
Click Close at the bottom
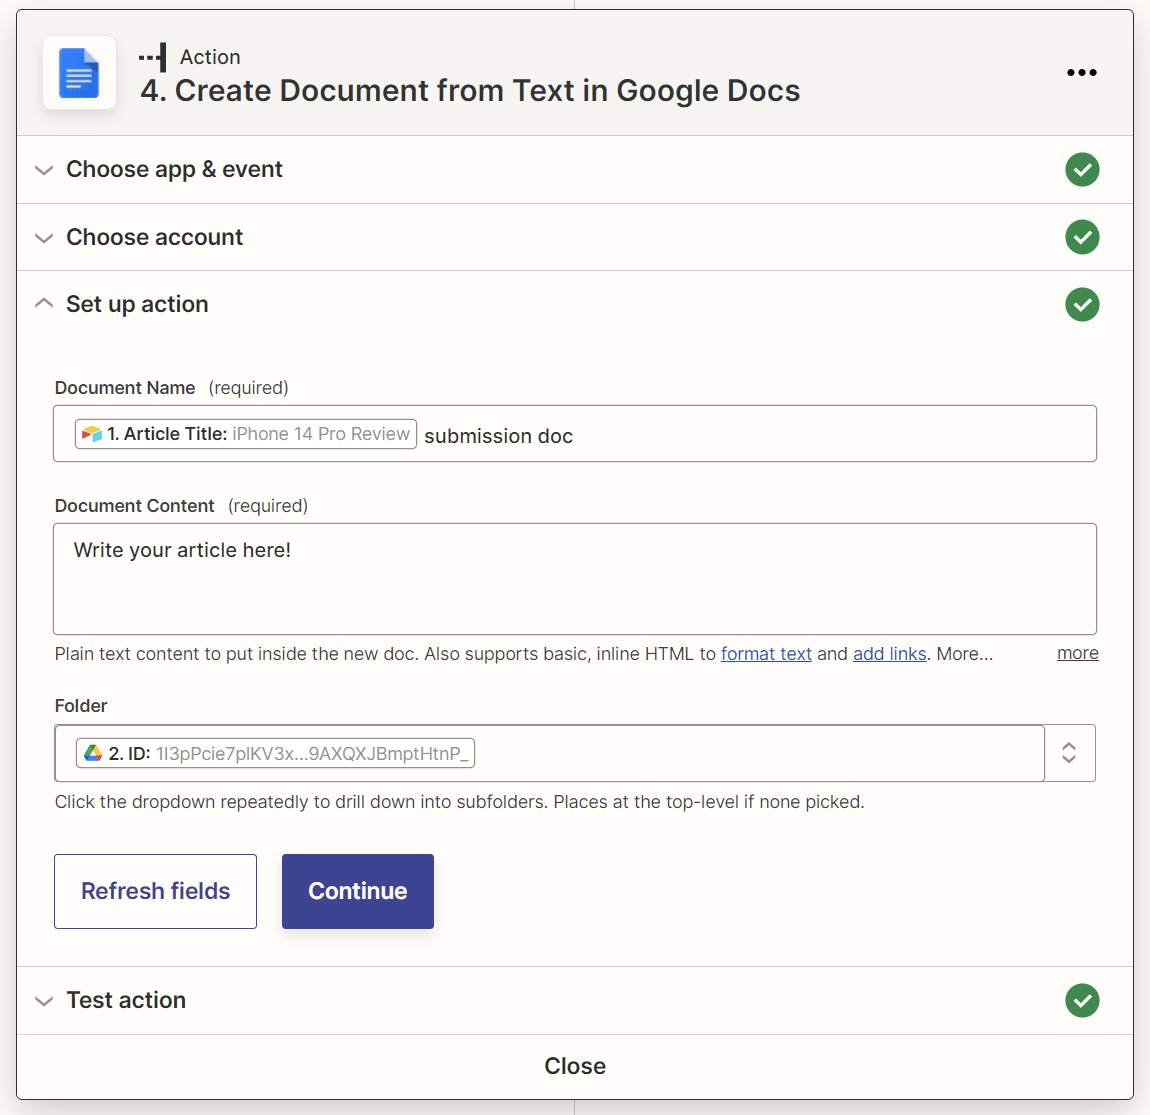coord(575,1066)
